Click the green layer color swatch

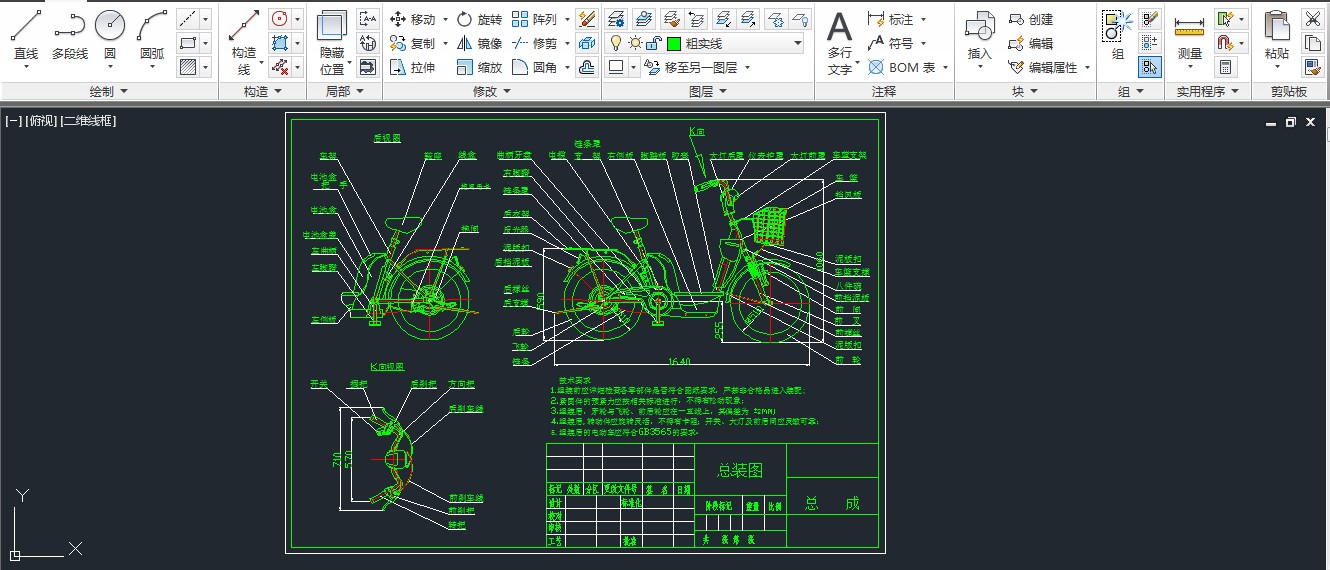674,43
